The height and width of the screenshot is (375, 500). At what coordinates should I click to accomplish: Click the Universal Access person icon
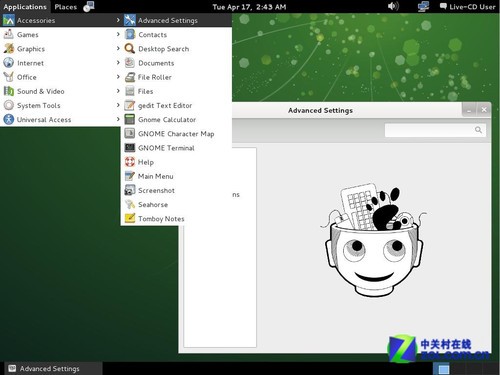pos(9,119)
